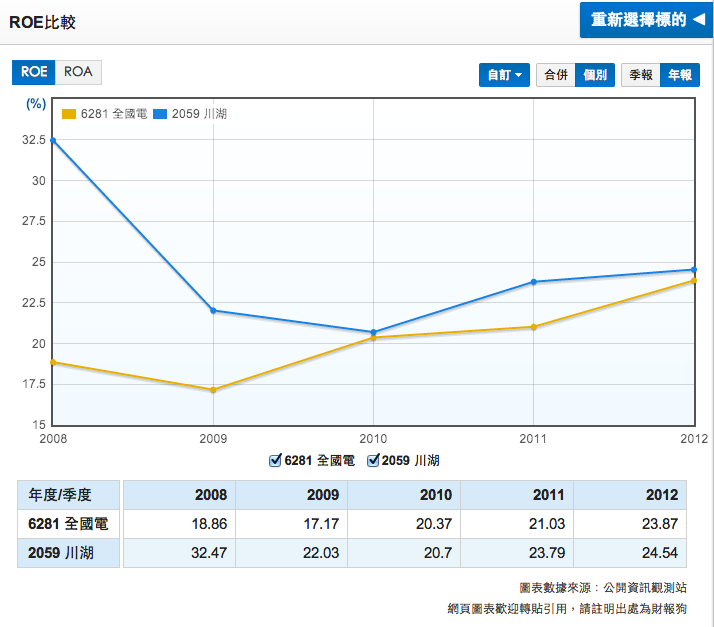Uncheck the 2059 川湖 checkbox
This screenshot has width=714, height=627.
[374, 461]
